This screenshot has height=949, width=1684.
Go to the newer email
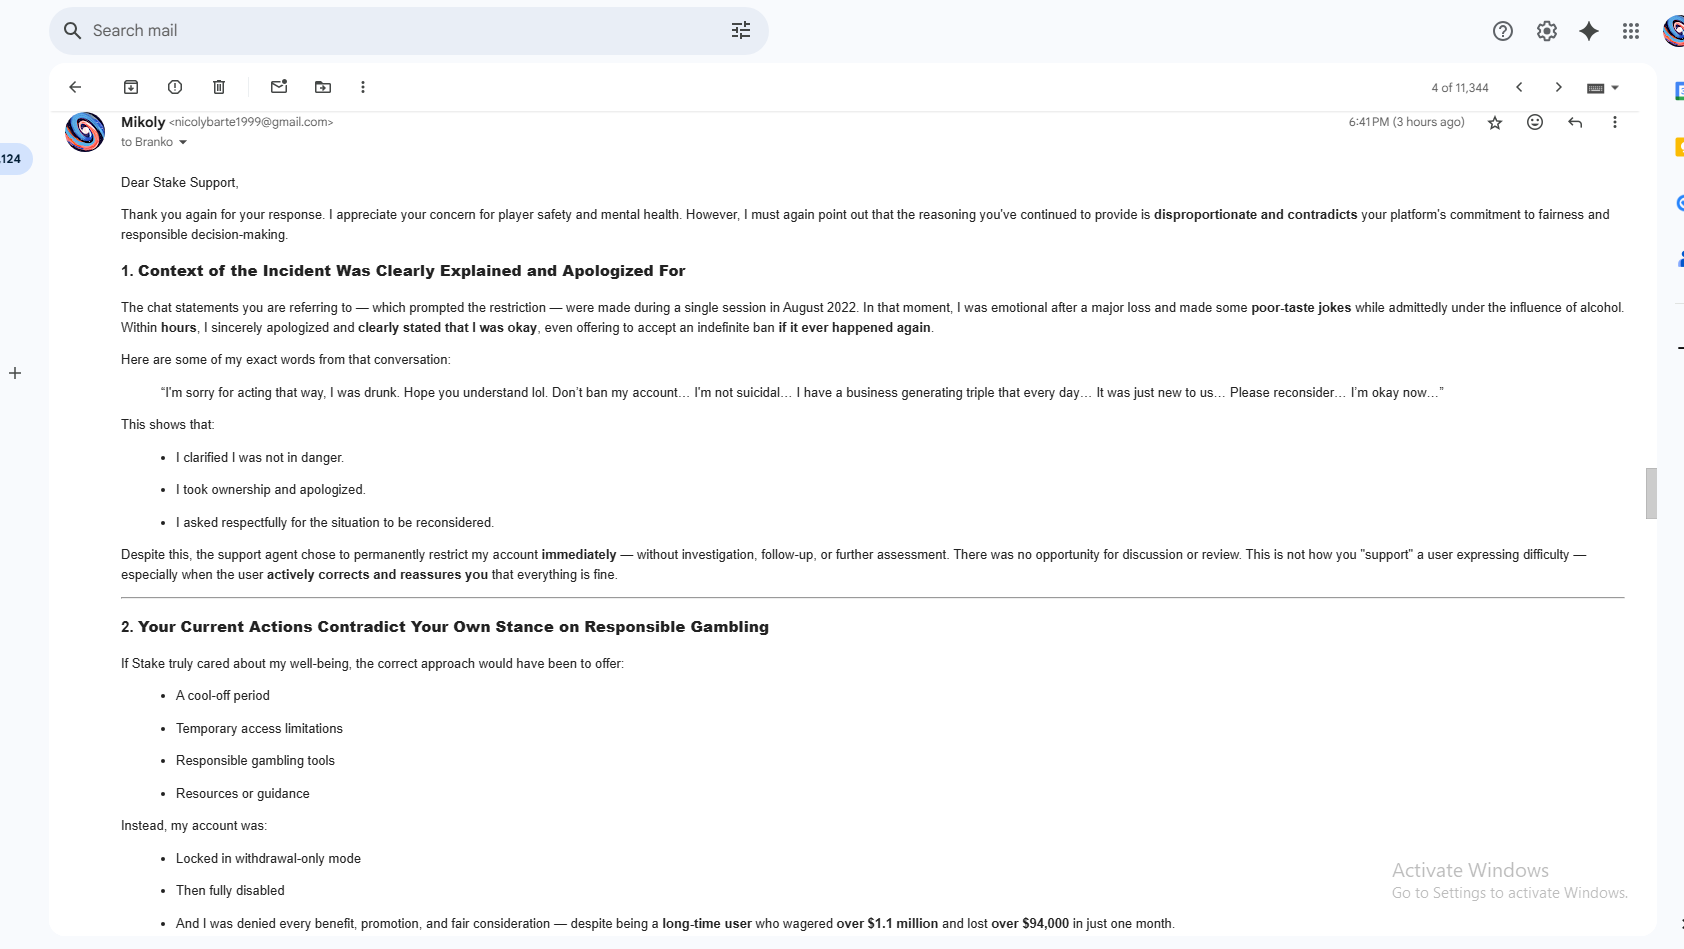pos(1519,87)
